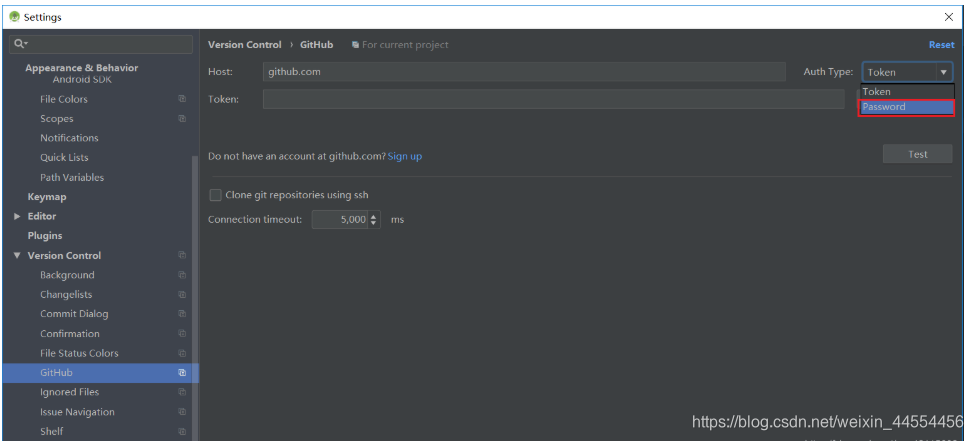The image size is (974, 441).
Task: Choose Password from Auth Type list
Action: click(x=907, y=107)
